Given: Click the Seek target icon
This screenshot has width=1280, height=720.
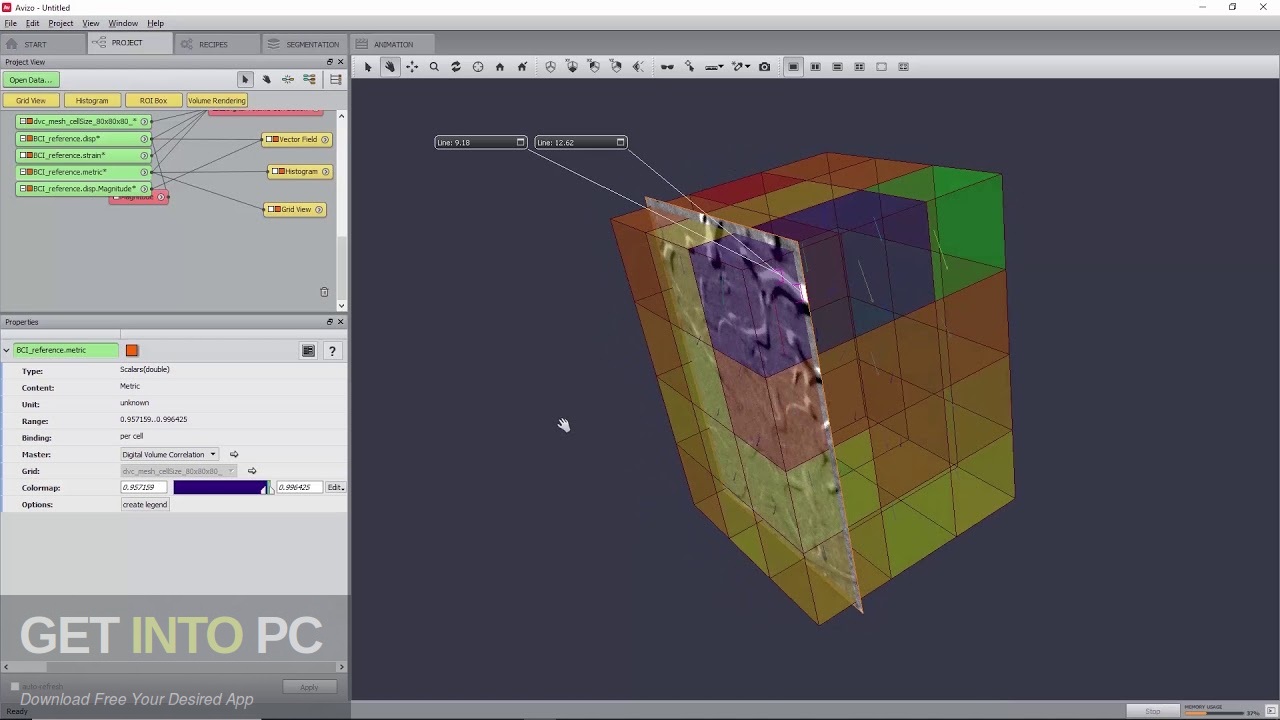Looking at the screenshot, I should coord(478,67).
